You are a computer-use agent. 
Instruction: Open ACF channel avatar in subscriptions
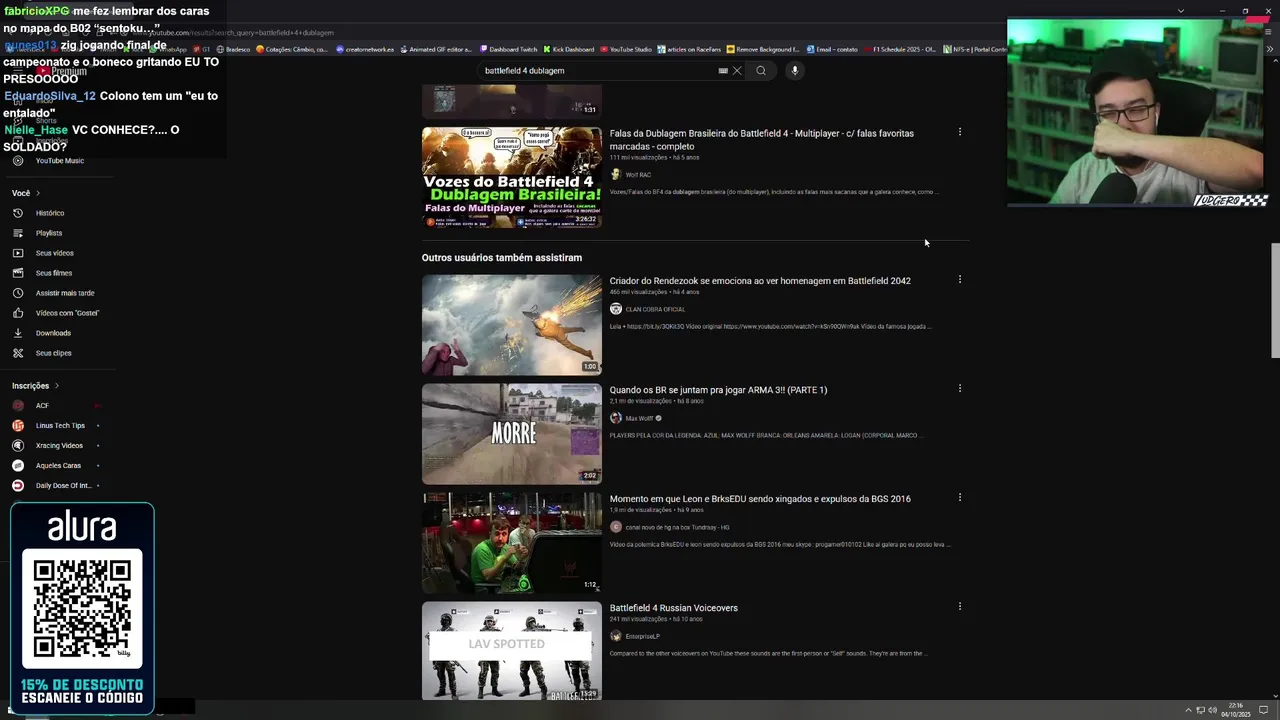(x=18, y=406)
